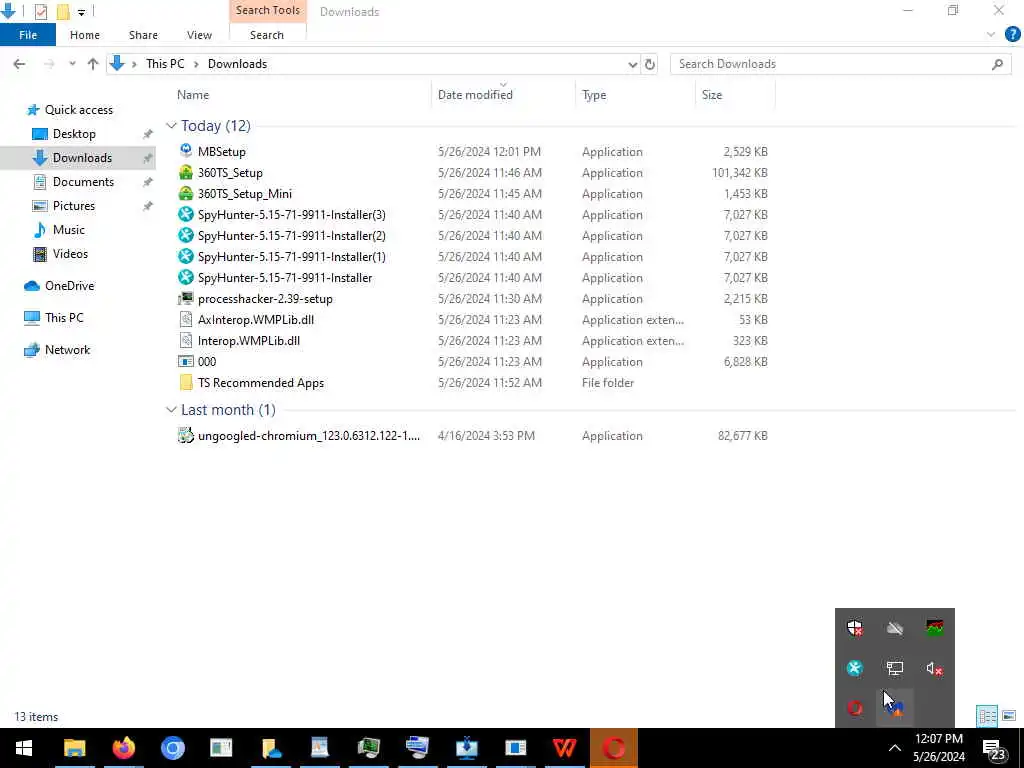Image resolution: width=1024 pixels, height=768 pixels.
Task: Click the SpyHunter tray icon
Action: [x=855, y=668]
